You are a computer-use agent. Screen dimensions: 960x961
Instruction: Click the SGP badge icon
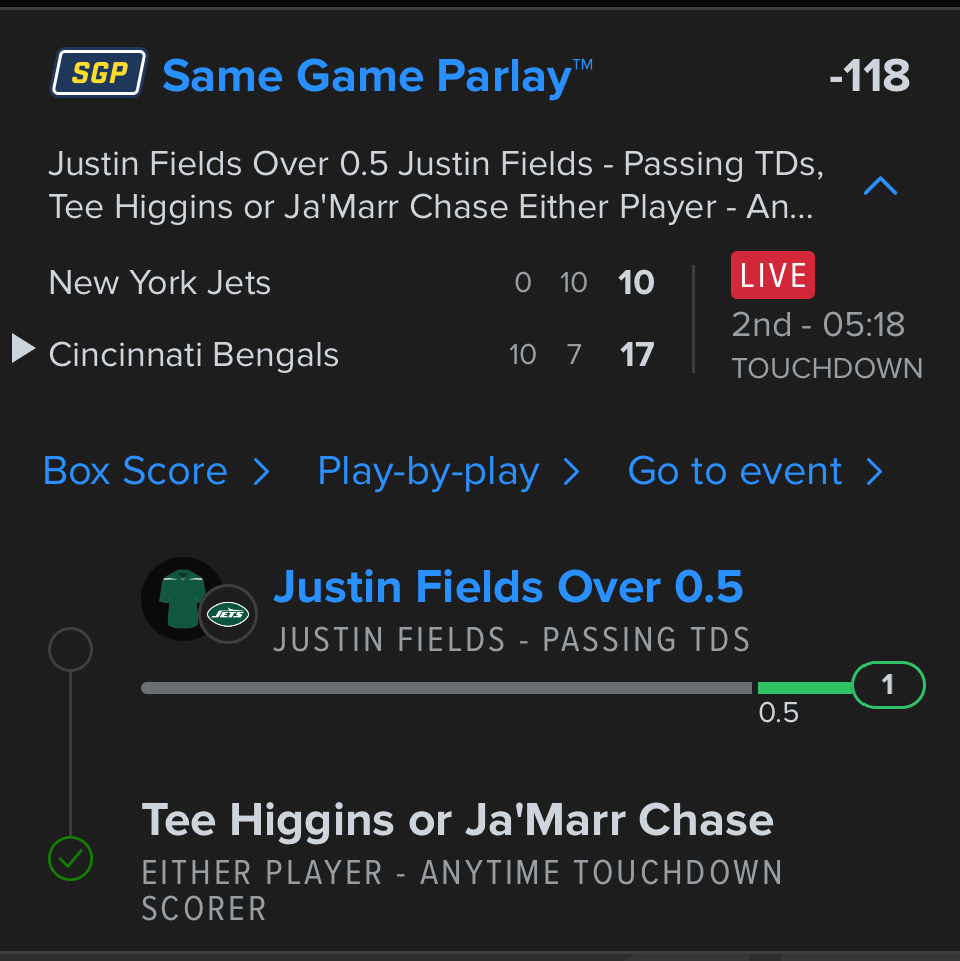(x=98, y=74)
